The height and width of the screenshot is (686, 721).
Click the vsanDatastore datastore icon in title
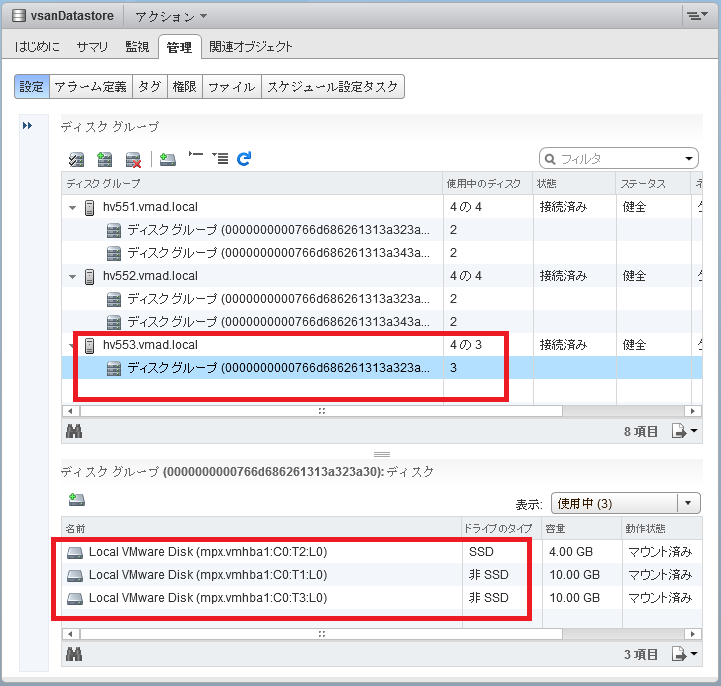(x=19, y=16)
